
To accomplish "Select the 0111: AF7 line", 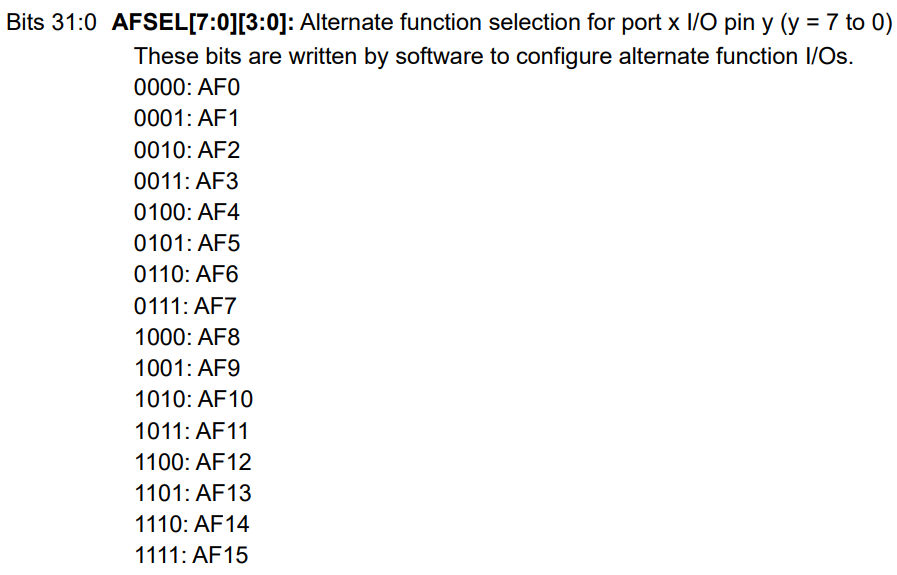I will click(x=185, y=306).
